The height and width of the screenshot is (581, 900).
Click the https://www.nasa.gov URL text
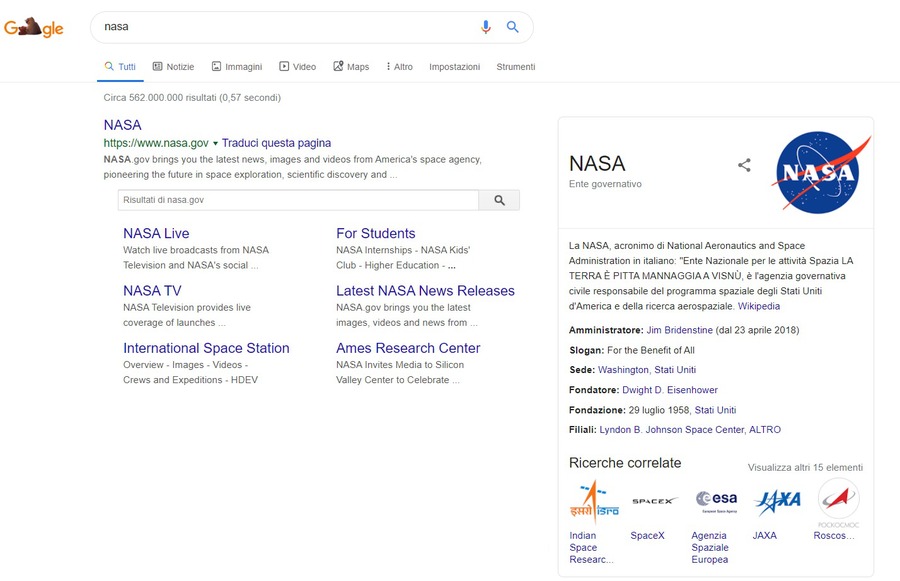point(156,143)
